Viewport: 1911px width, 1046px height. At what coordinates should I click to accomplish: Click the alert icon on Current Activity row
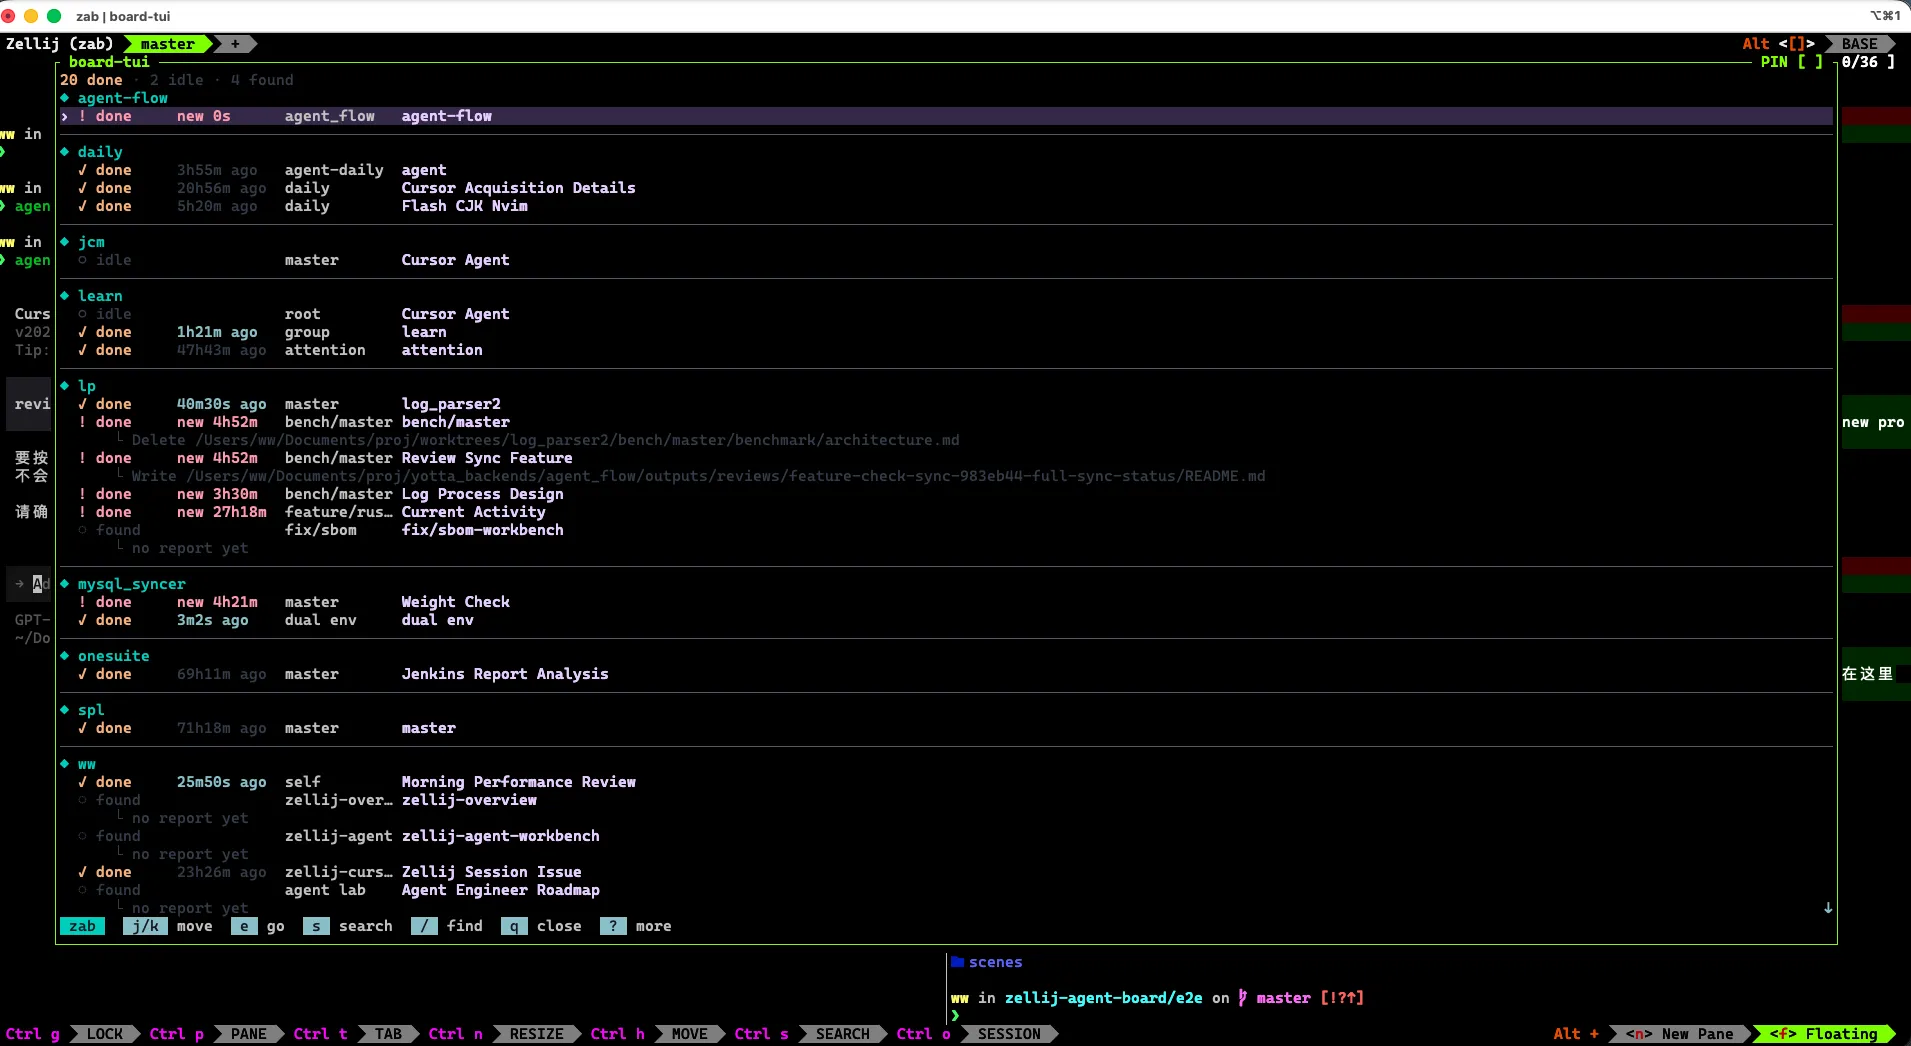pos(82,512)
